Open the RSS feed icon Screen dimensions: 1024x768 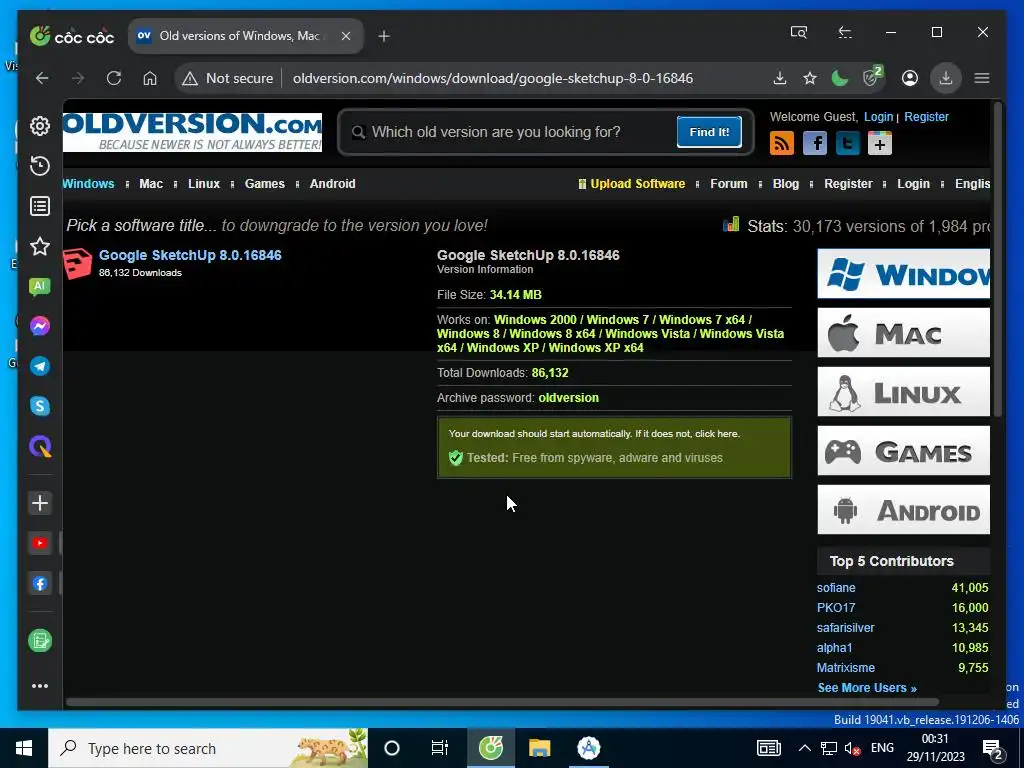point(782,143)
